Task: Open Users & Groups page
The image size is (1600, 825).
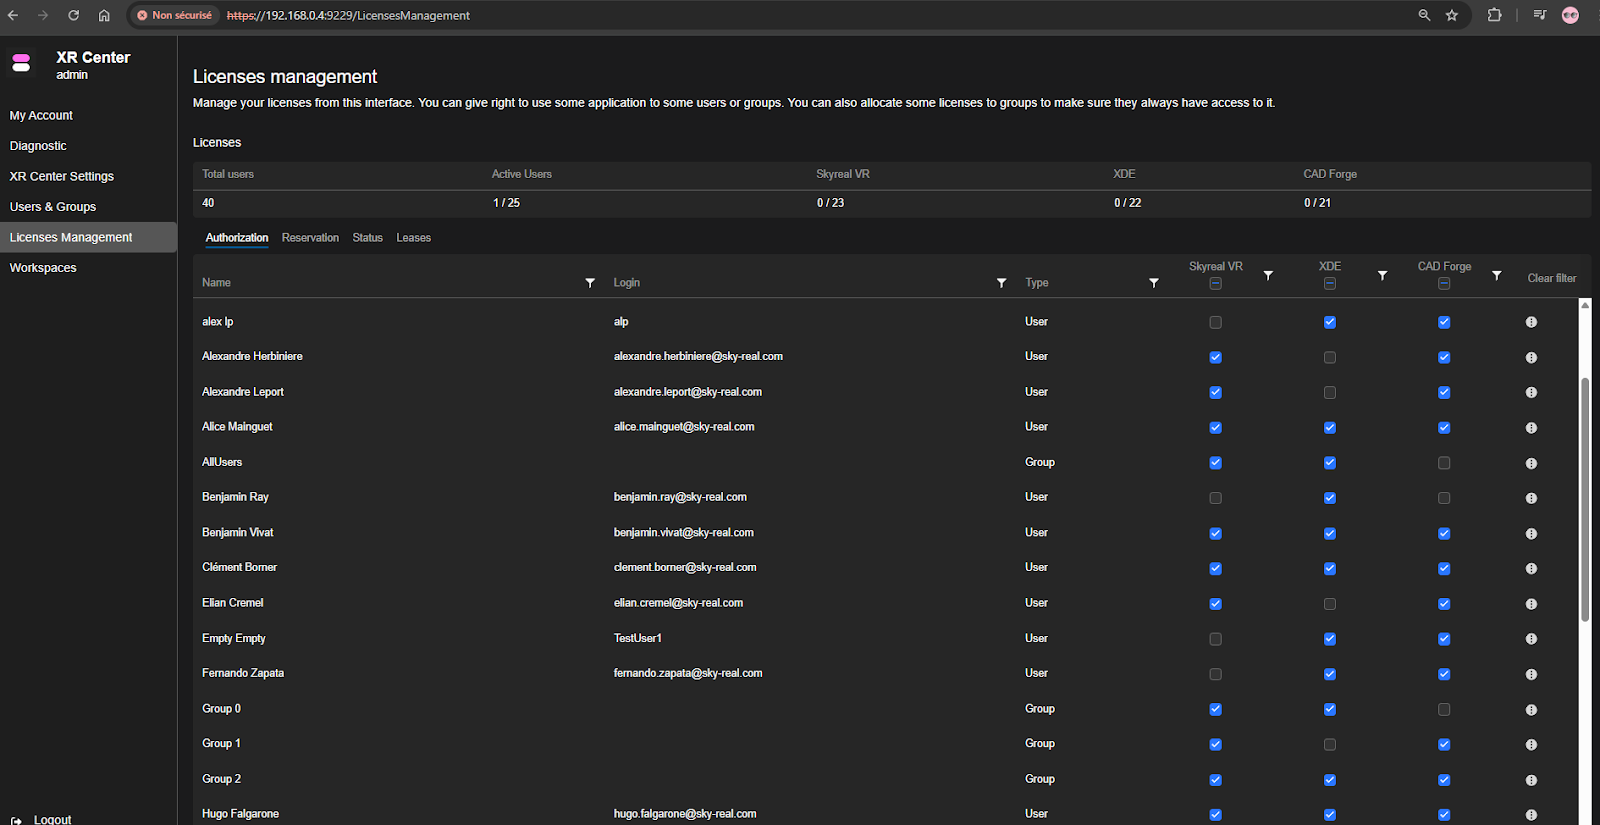Action: tap(53, 207)
